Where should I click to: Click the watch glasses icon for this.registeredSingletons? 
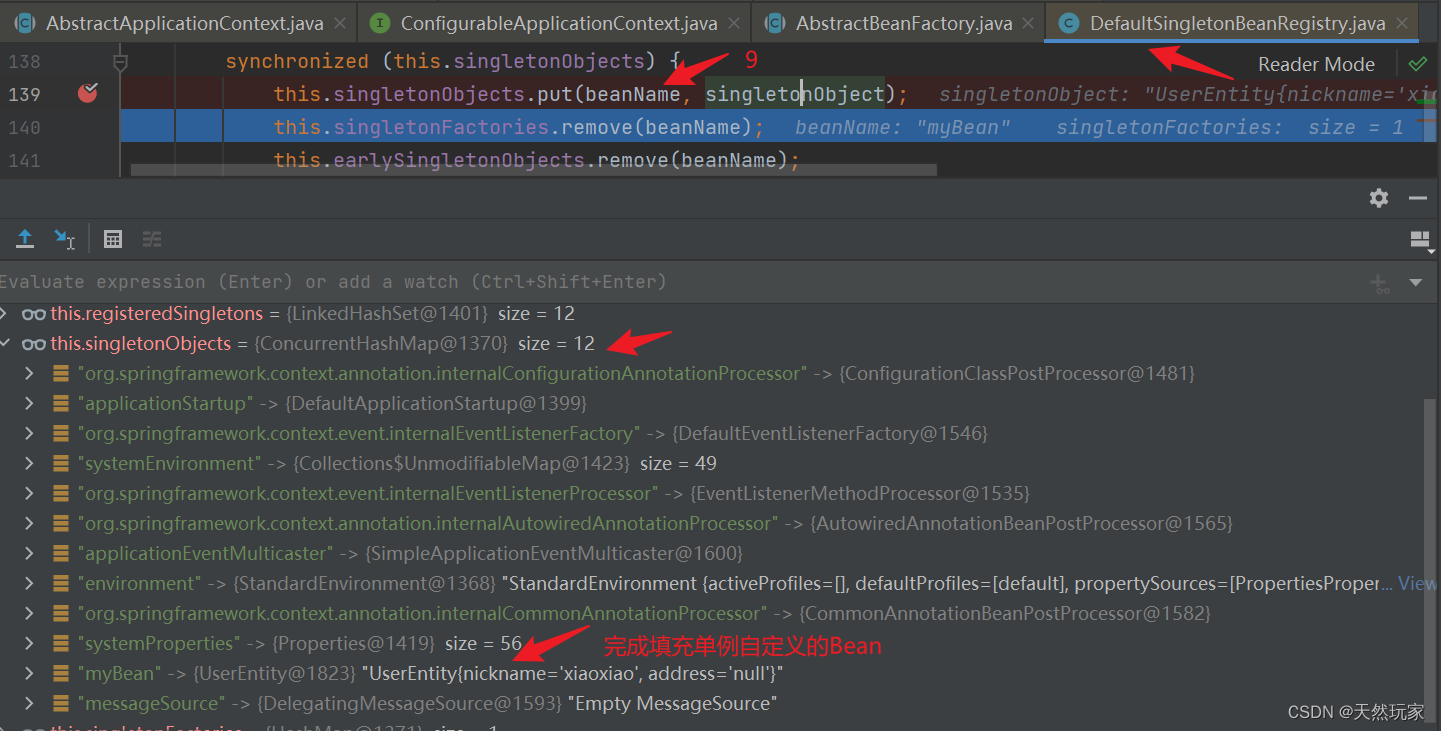coord(34,314)
